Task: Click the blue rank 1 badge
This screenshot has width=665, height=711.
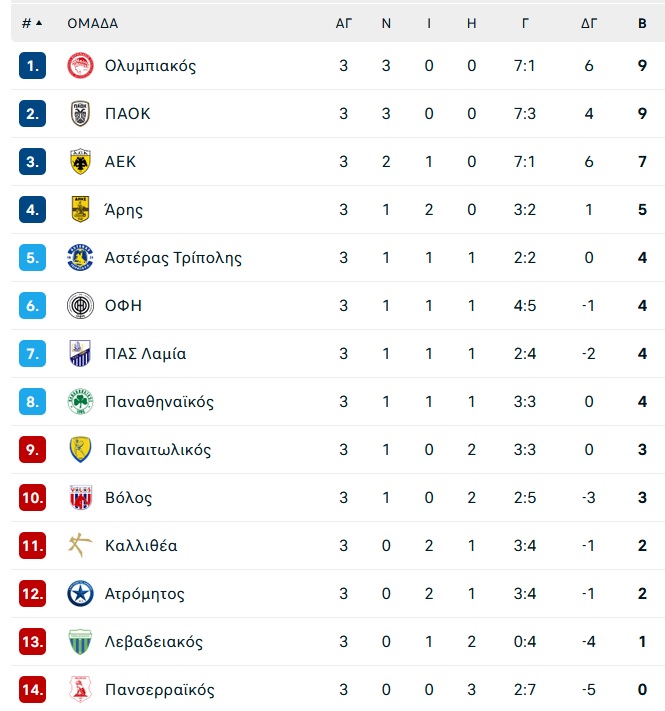Action: [x=32, y=66]
